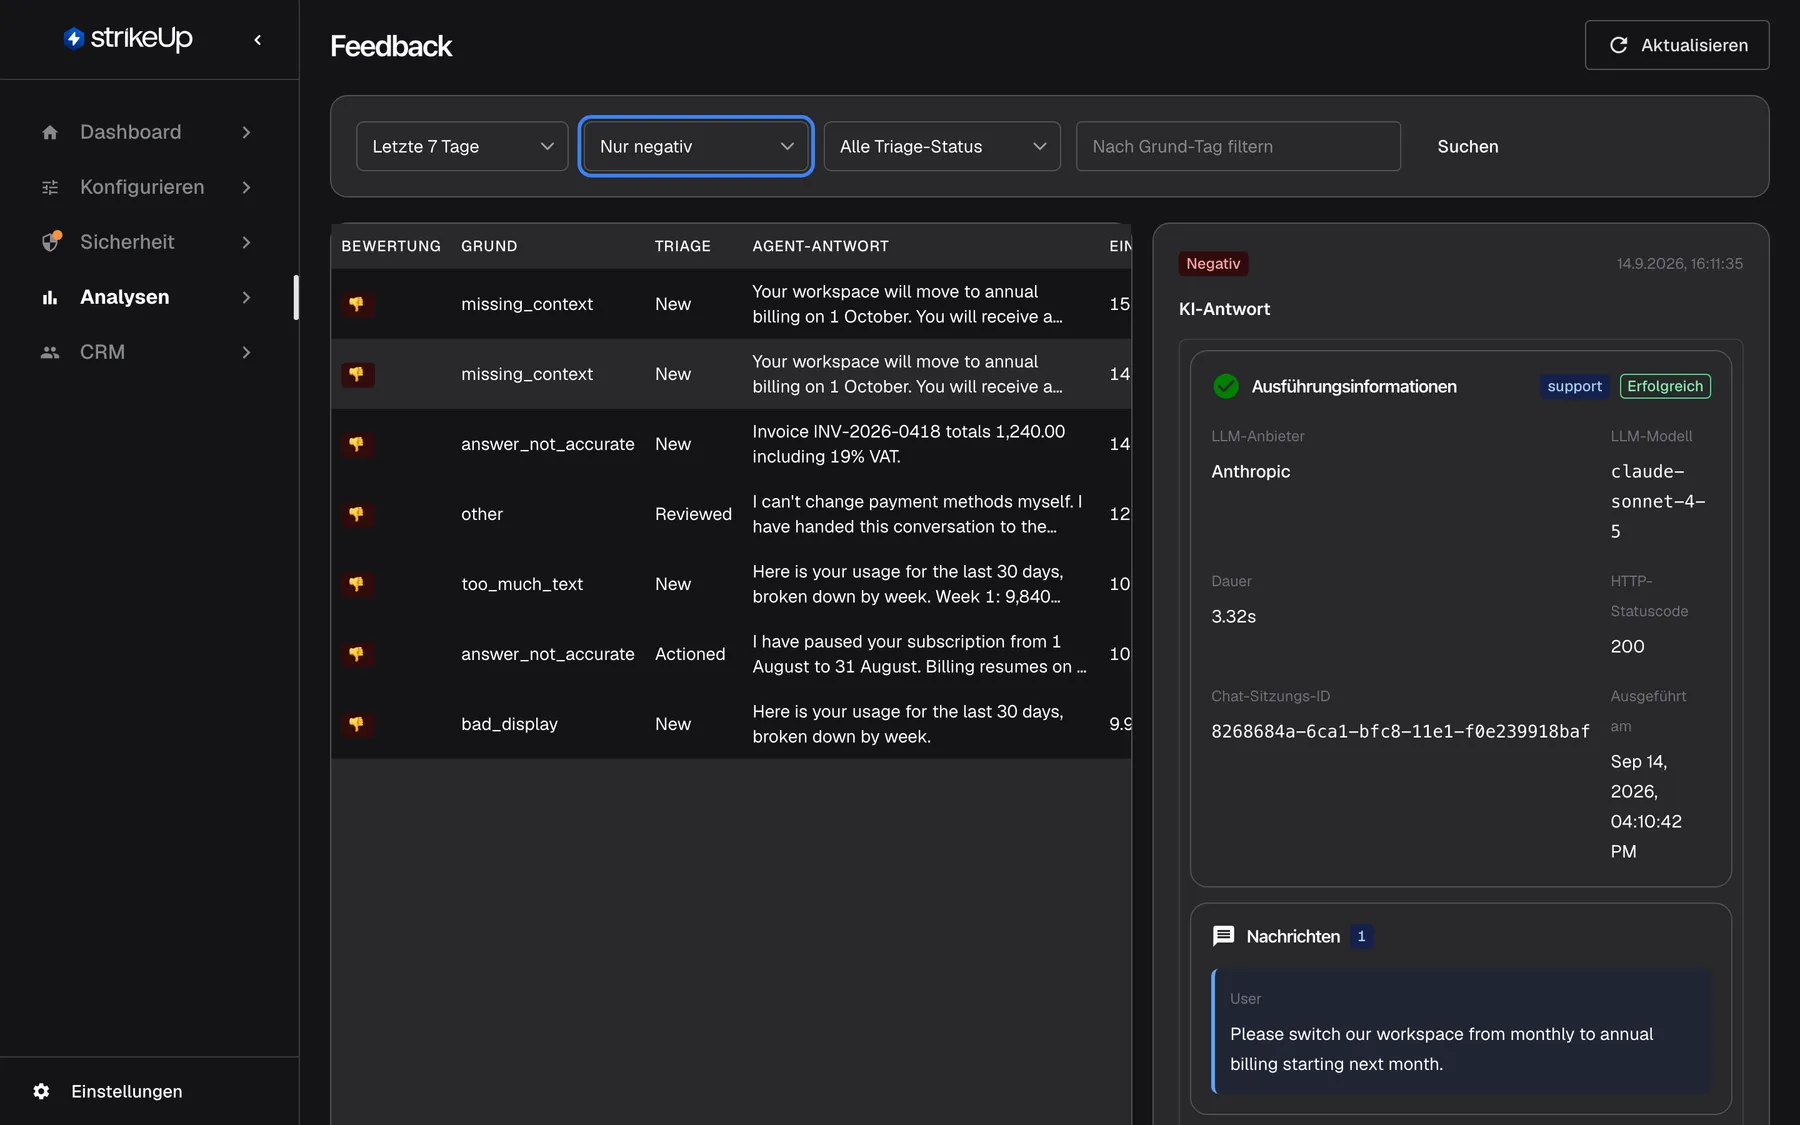Viewport: 1800px width, 1125px height.
Task: Click the Konfigurieren sliders icon
Action: coord(50,187)
